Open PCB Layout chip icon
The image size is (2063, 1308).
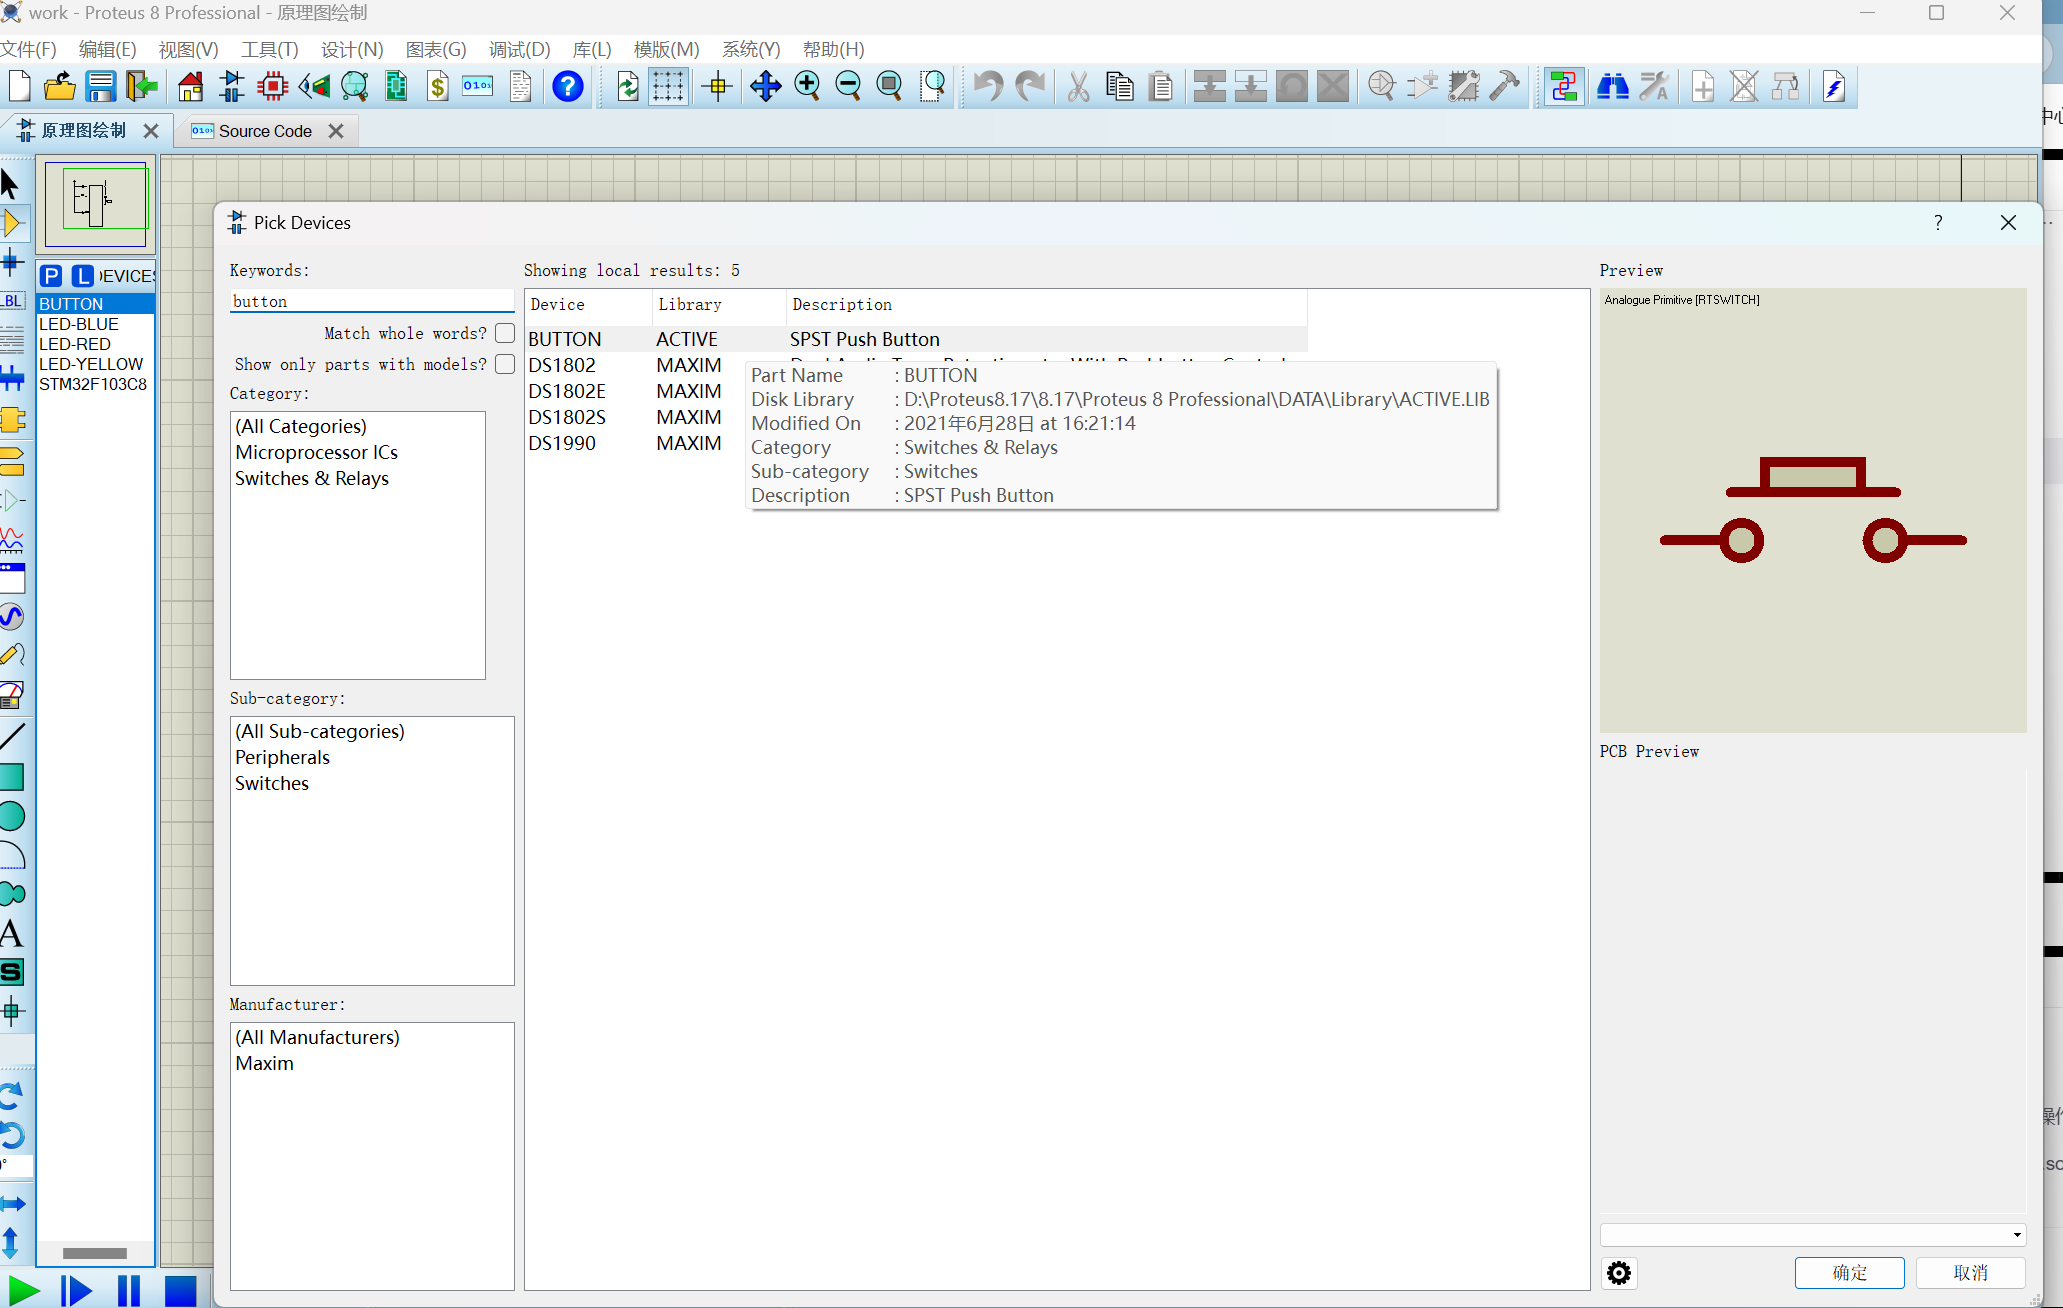coord(273,87)
